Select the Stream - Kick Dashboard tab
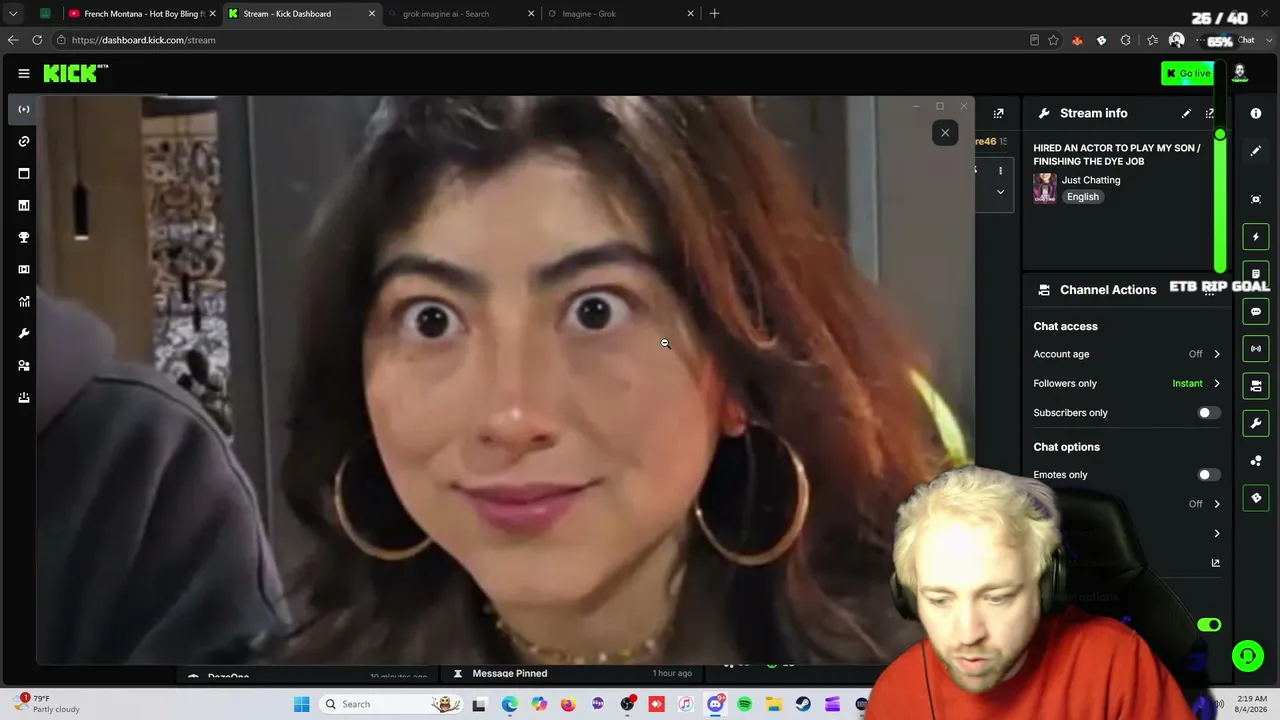 tap(302, 14)
